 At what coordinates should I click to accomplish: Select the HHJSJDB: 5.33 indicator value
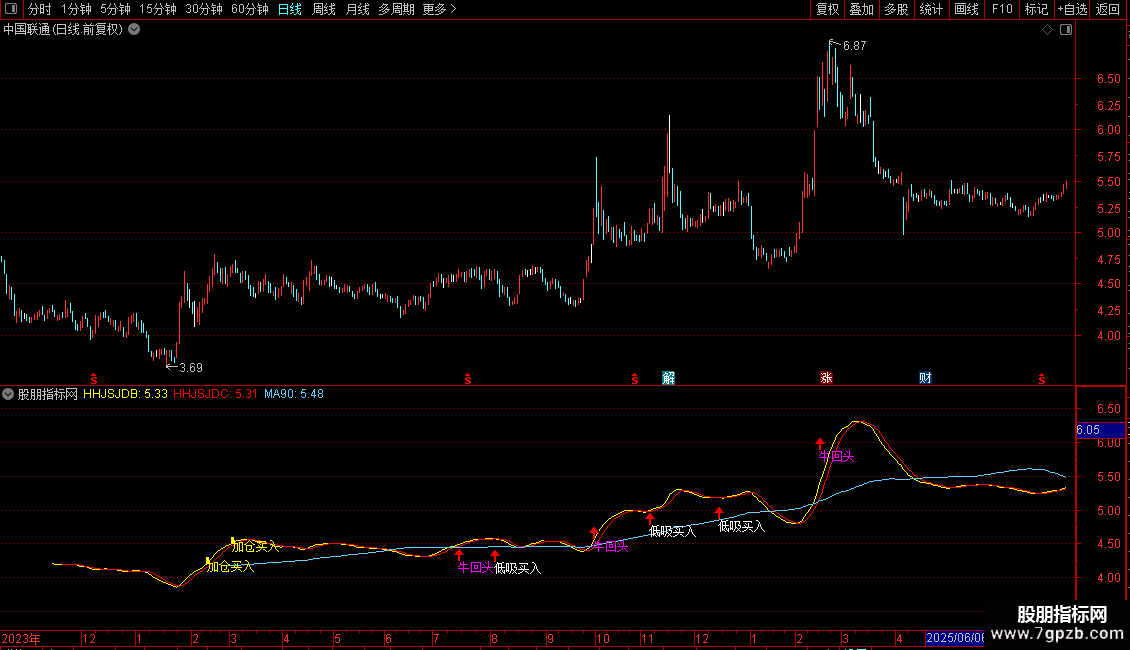point(125,394)
